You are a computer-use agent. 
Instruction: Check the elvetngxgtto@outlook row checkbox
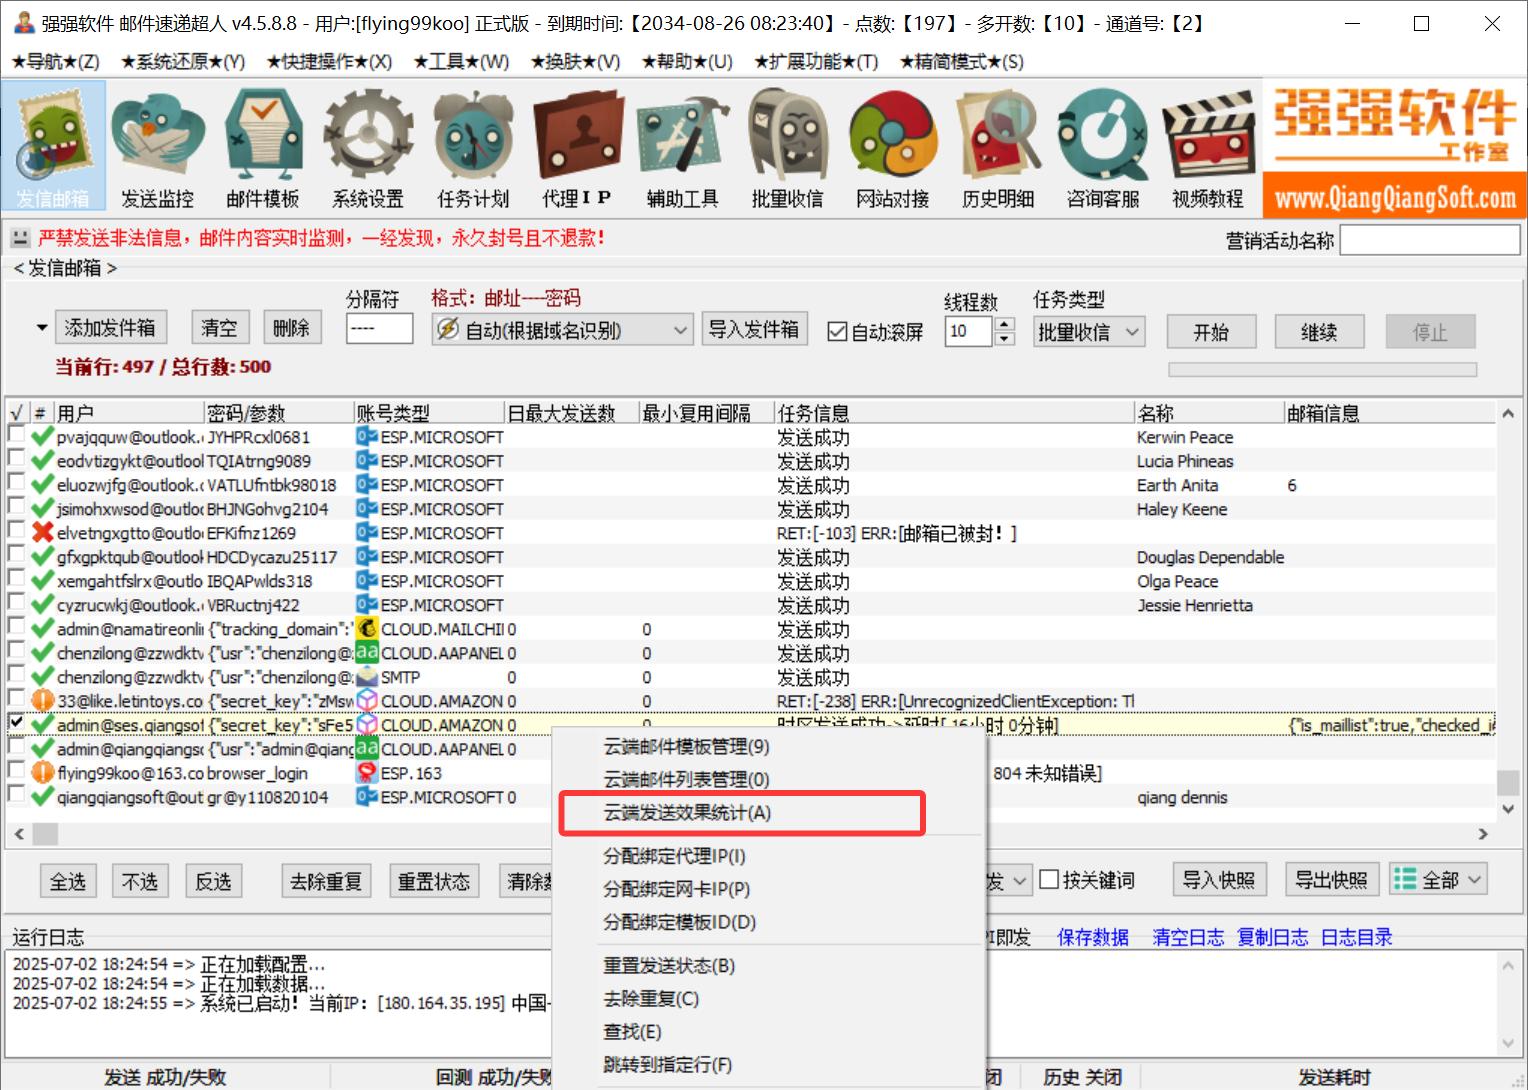pyautogui.click(x=16, y=530)
